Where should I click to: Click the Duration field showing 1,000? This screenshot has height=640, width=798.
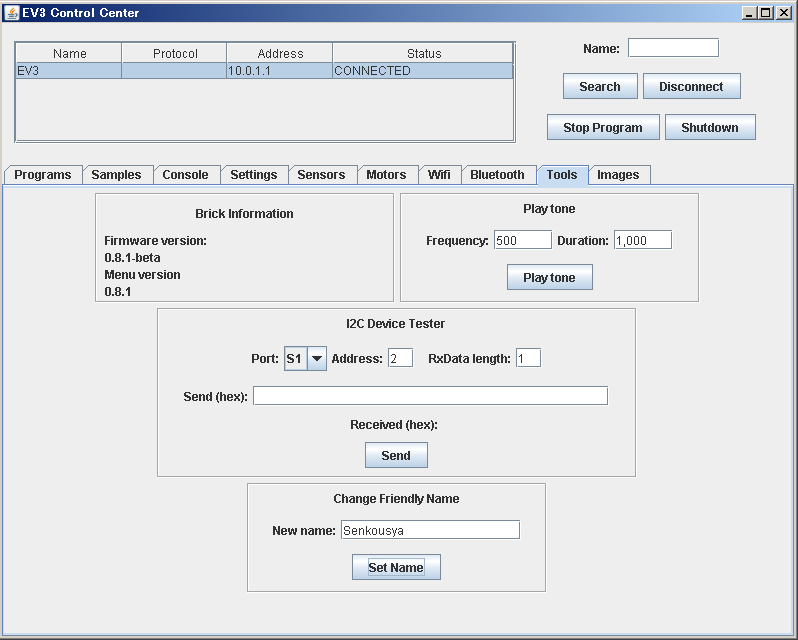(643, 240)
